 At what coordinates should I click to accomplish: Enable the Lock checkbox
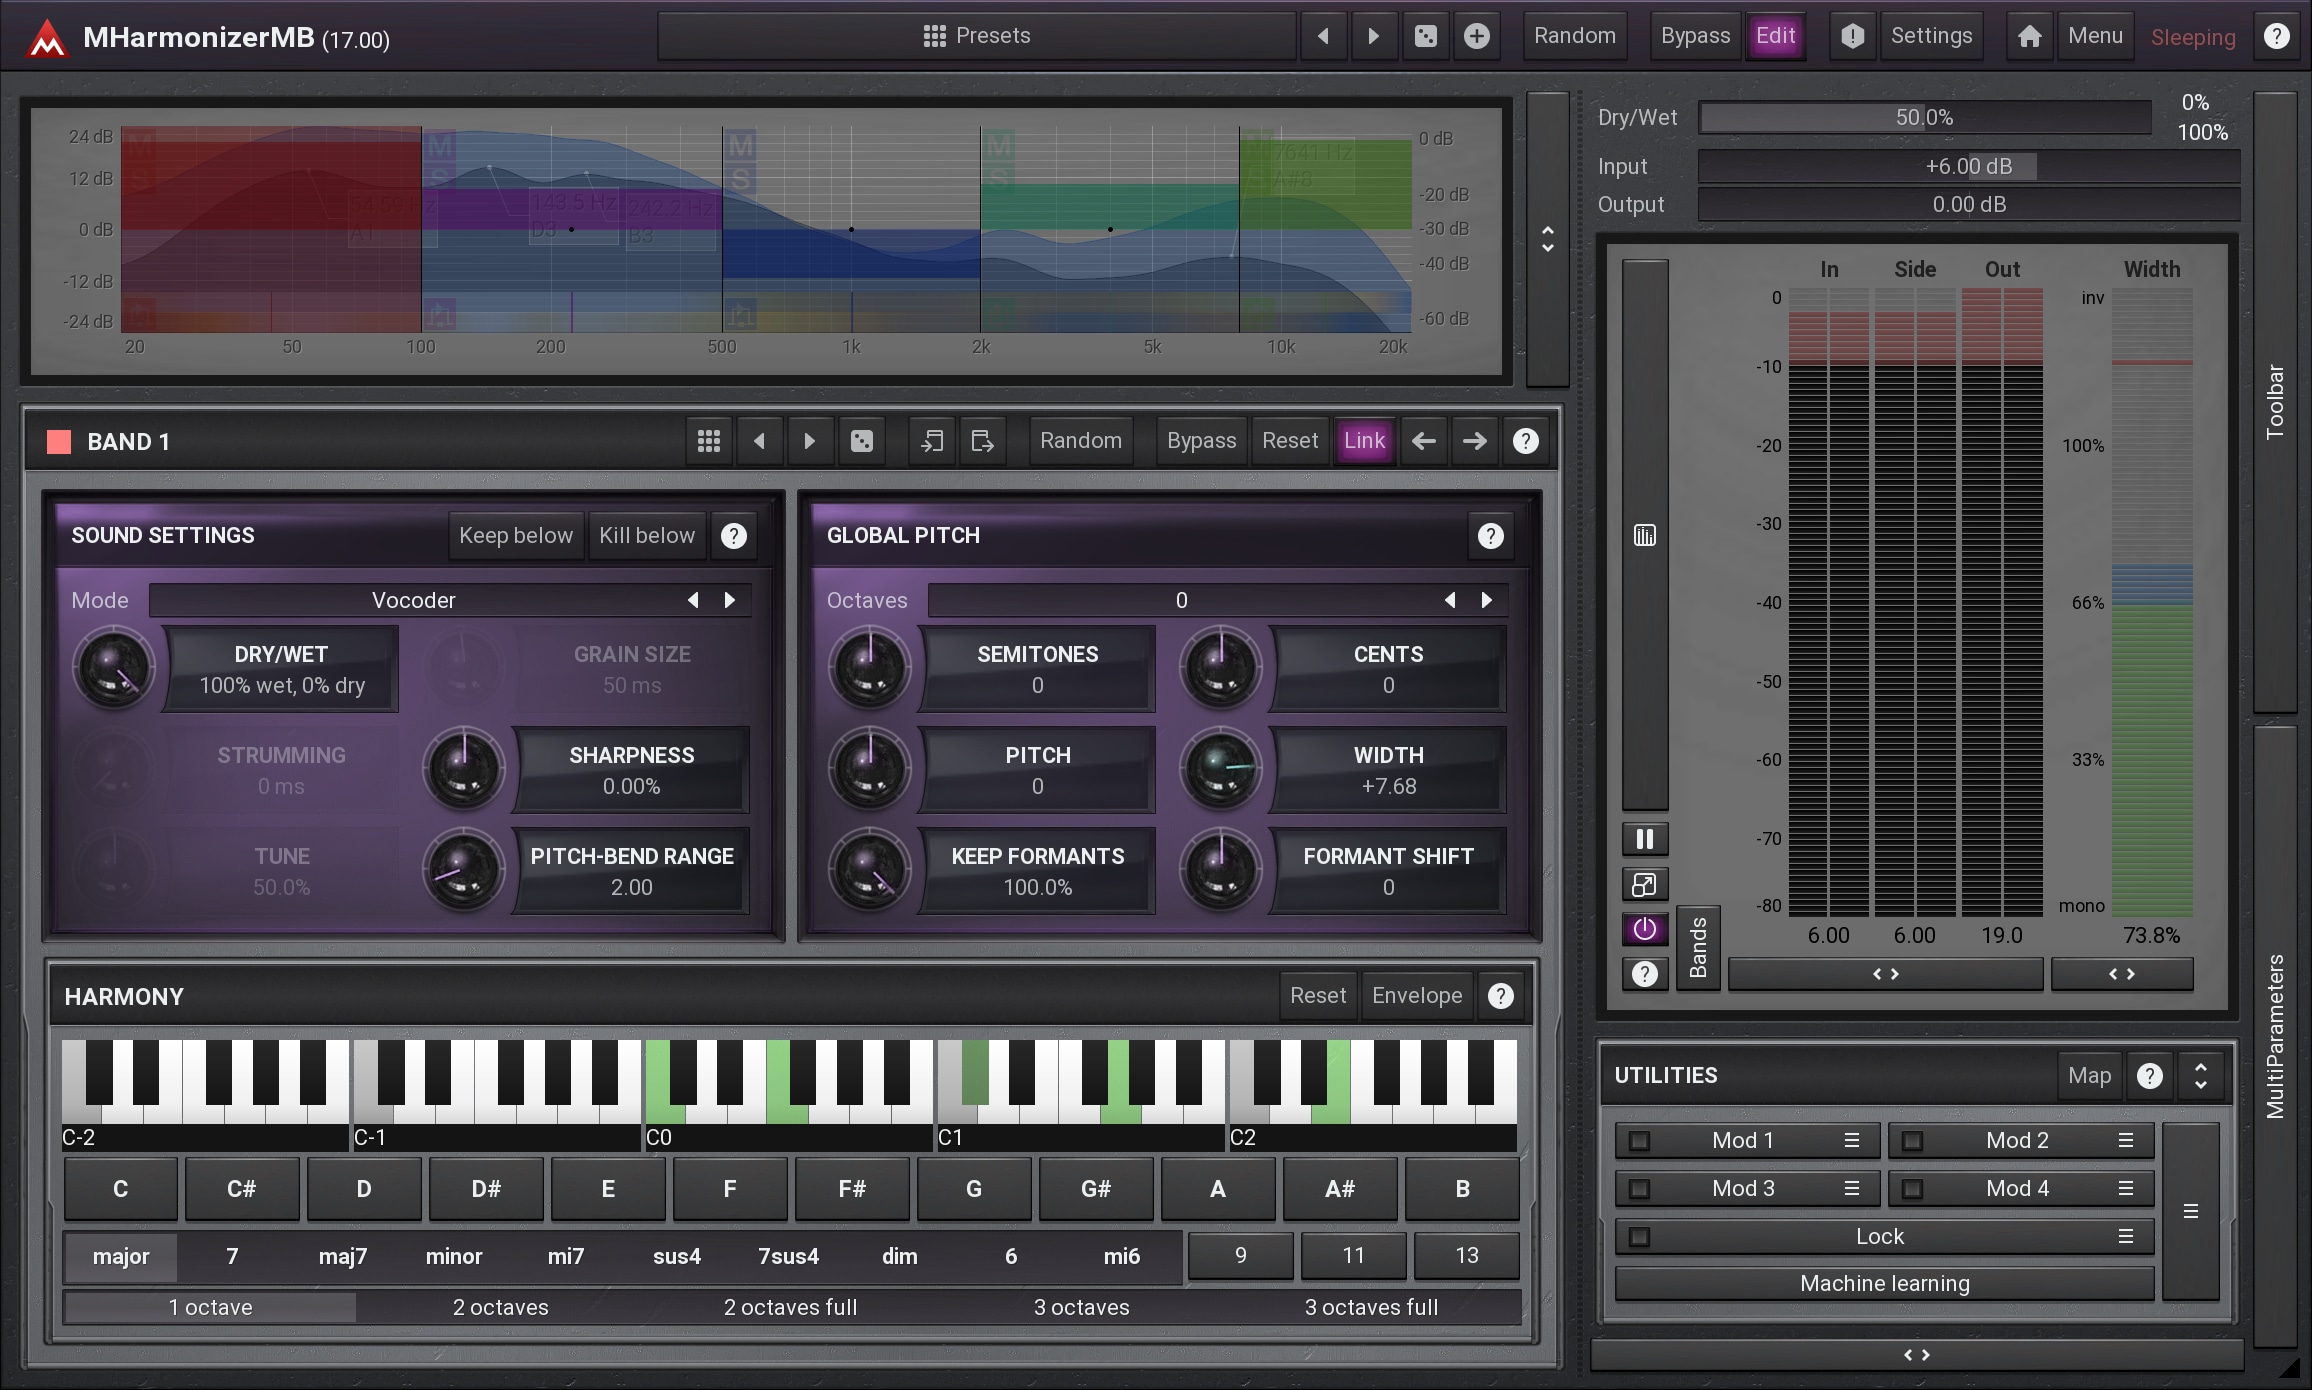[1639, 1237]
